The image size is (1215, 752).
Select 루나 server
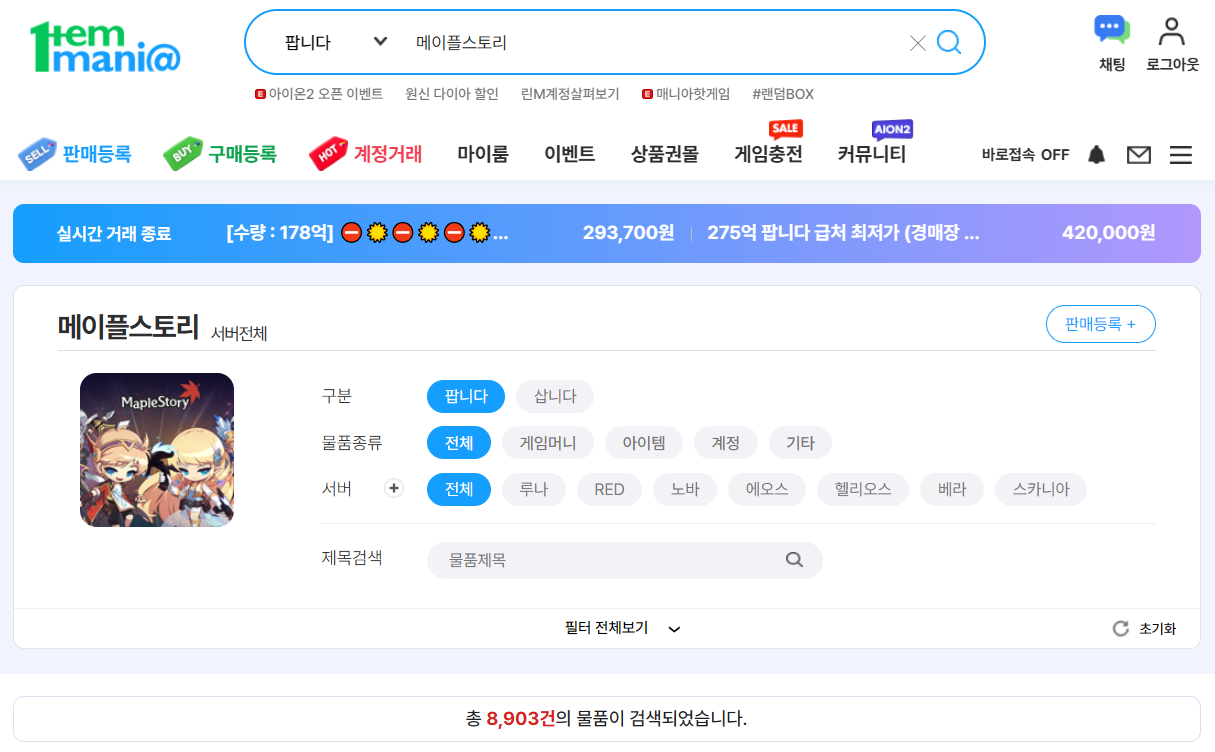click(x=534, y=489)
